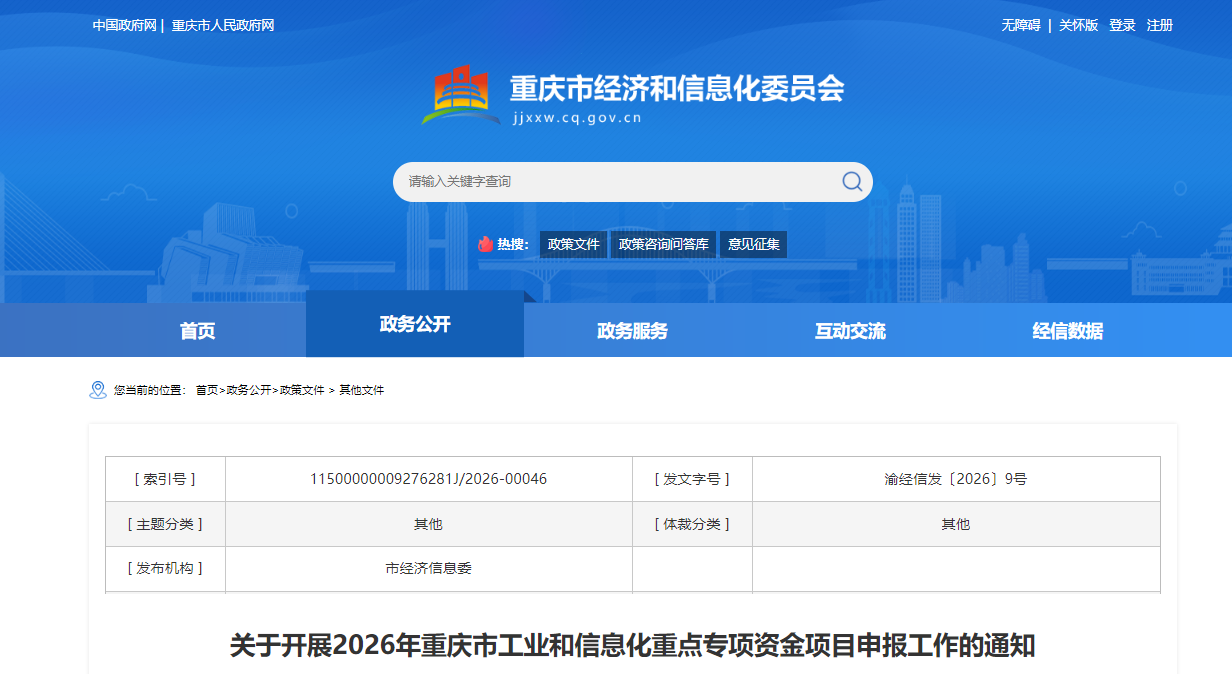1232x674 pixels.
Task: Go to the 互动交流 section
Action: (x=850, y=331)
